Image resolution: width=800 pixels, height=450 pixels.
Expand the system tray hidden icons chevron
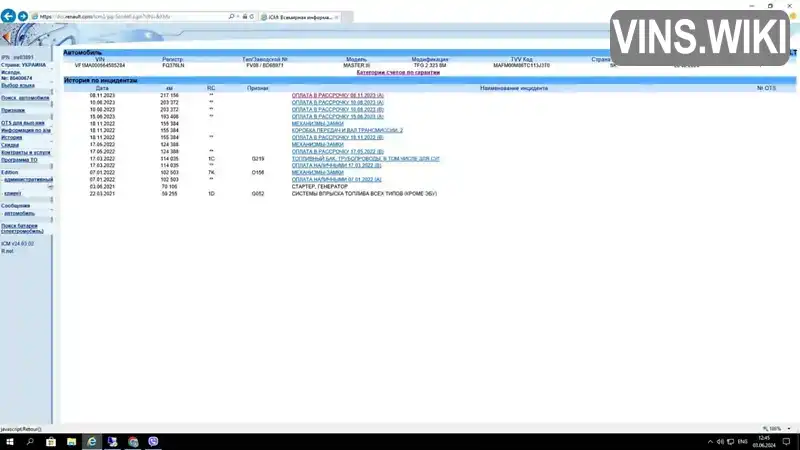[710, 442]
